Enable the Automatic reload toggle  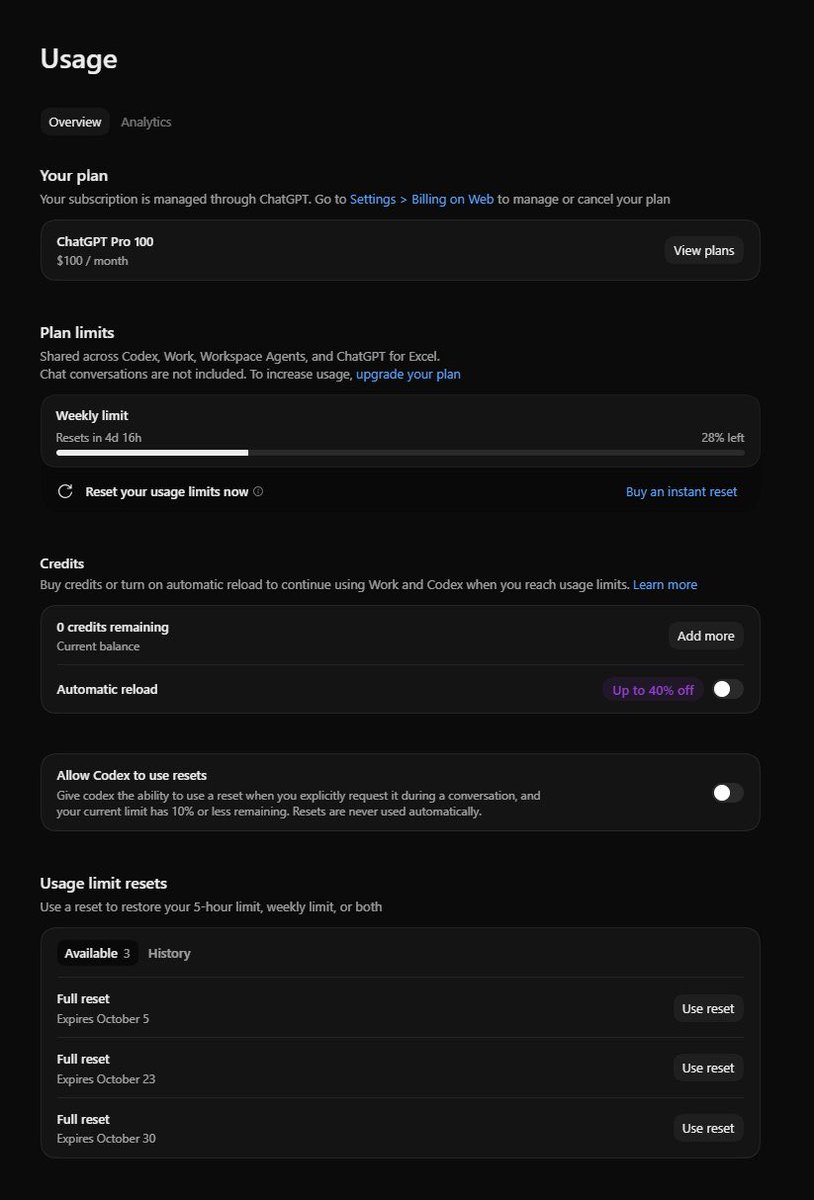click(727, 689)
